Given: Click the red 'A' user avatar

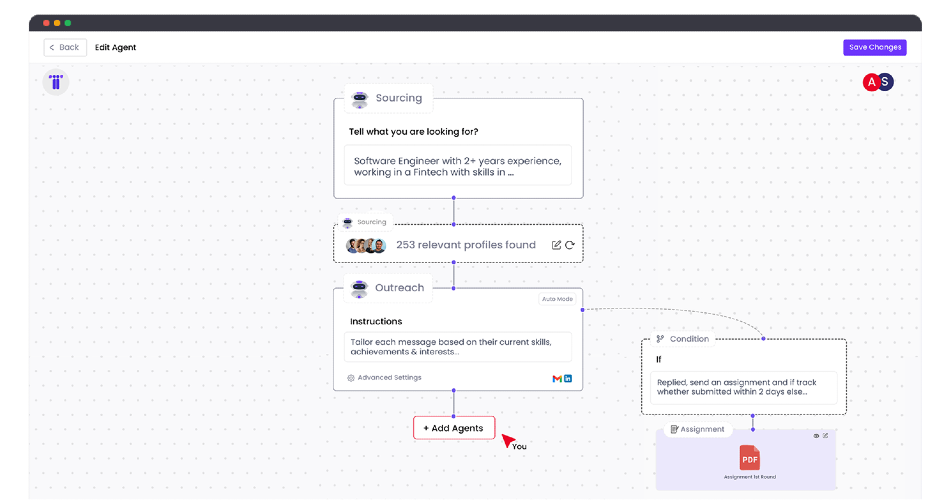Looking at the screenshot, I should click(x=871, y=82).
